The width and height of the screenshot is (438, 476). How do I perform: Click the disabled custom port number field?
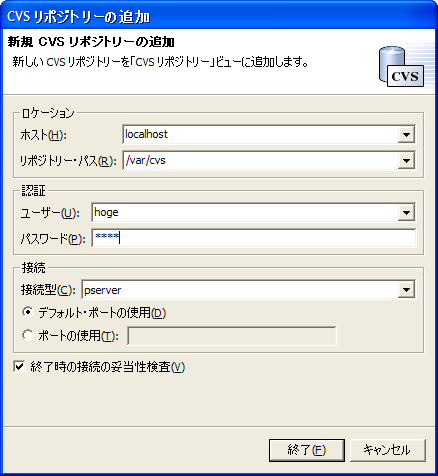(232, 336)
